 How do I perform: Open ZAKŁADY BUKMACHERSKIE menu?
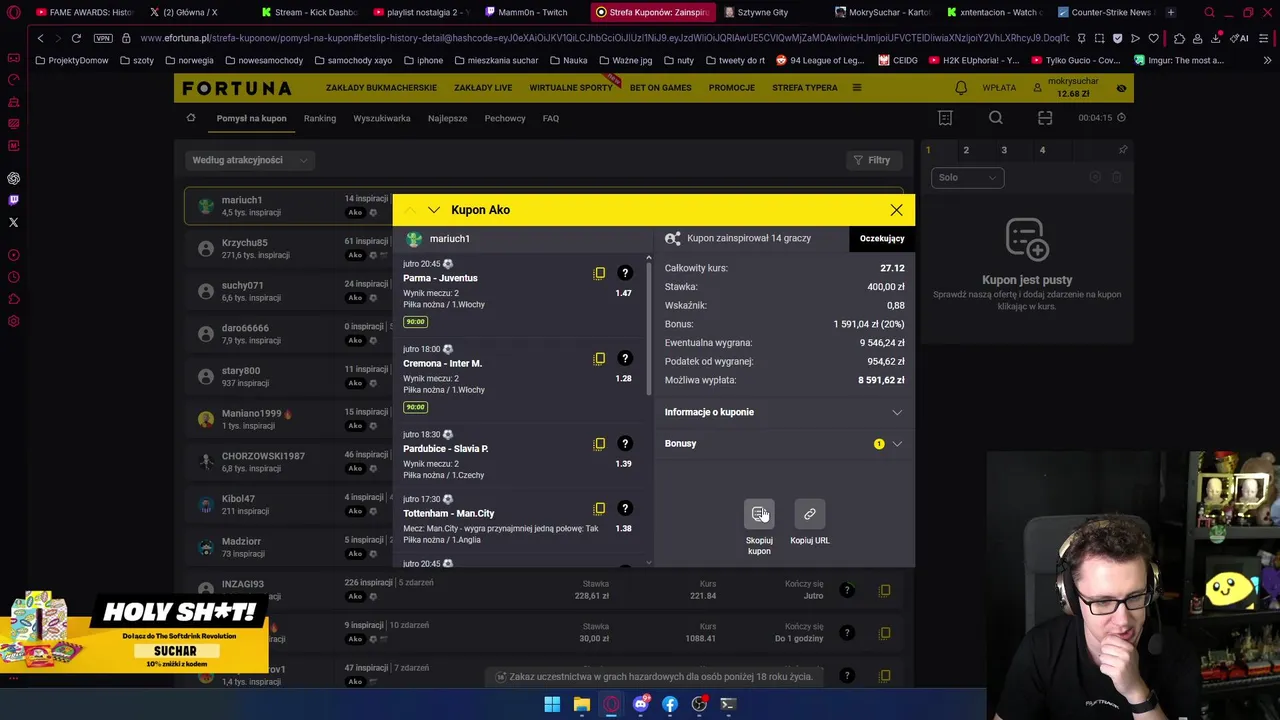point(381,88)
